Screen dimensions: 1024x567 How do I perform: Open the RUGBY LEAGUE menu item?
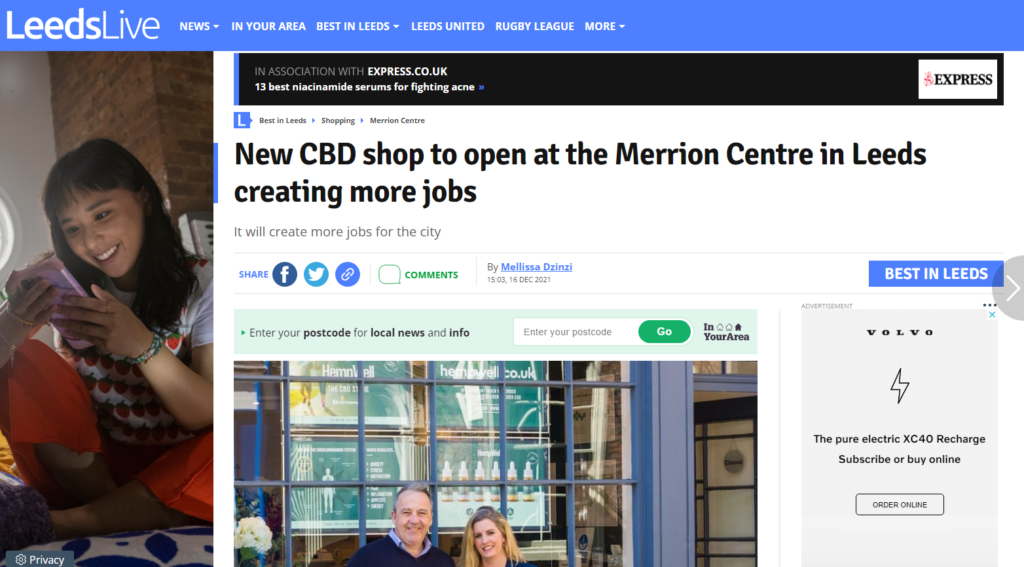coord(534,26)
